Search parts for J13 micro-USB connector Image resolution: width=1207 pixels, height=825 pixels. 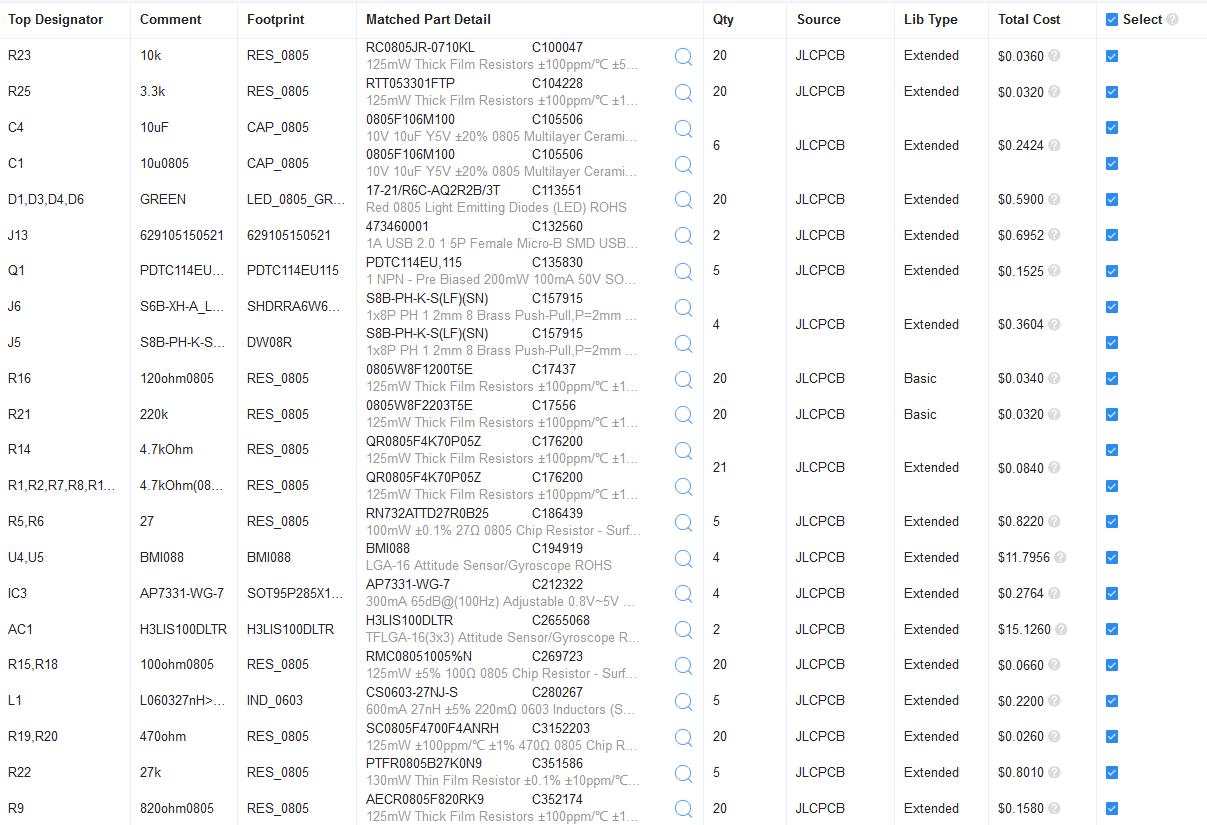683,236
